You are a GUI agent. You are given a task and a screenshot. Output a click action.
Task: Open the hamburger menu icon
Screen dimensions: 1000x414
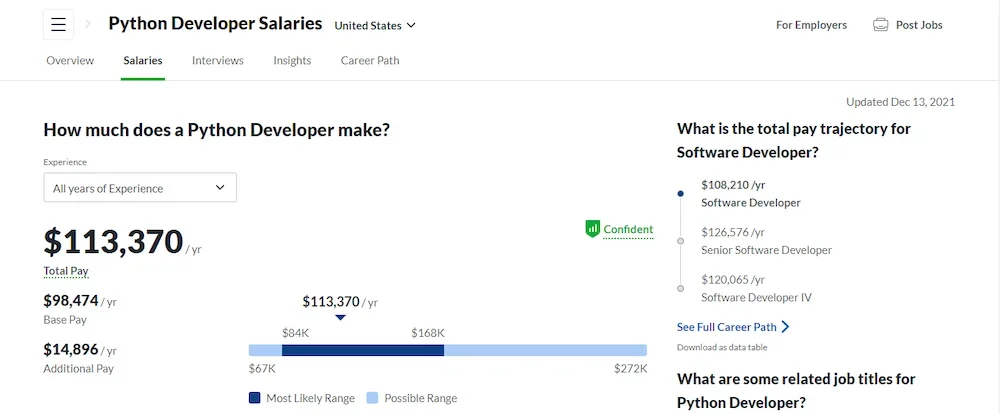[x=58, y=25]
